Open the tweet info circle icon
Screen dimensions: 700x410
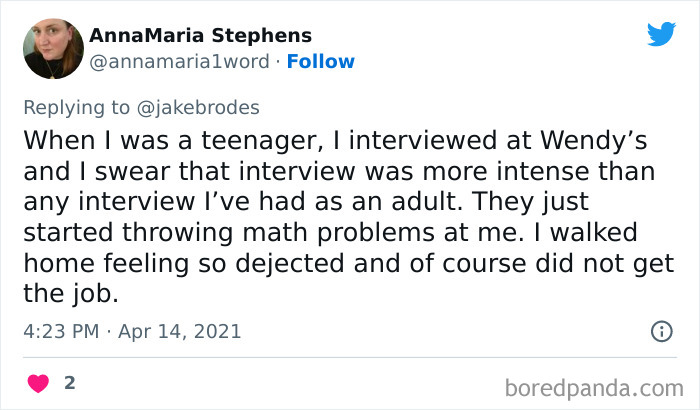click(x=661, y=331)
